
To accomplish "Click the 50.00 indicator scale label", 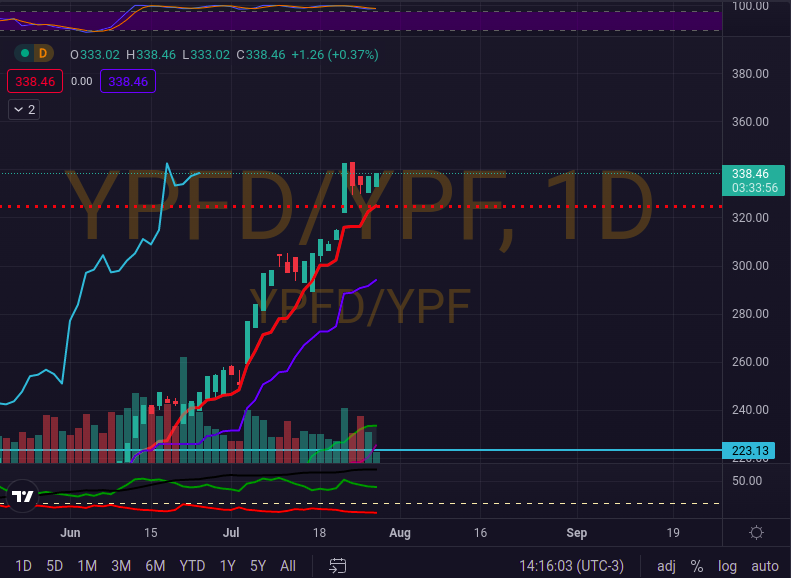I will click(x=747, y=481).
